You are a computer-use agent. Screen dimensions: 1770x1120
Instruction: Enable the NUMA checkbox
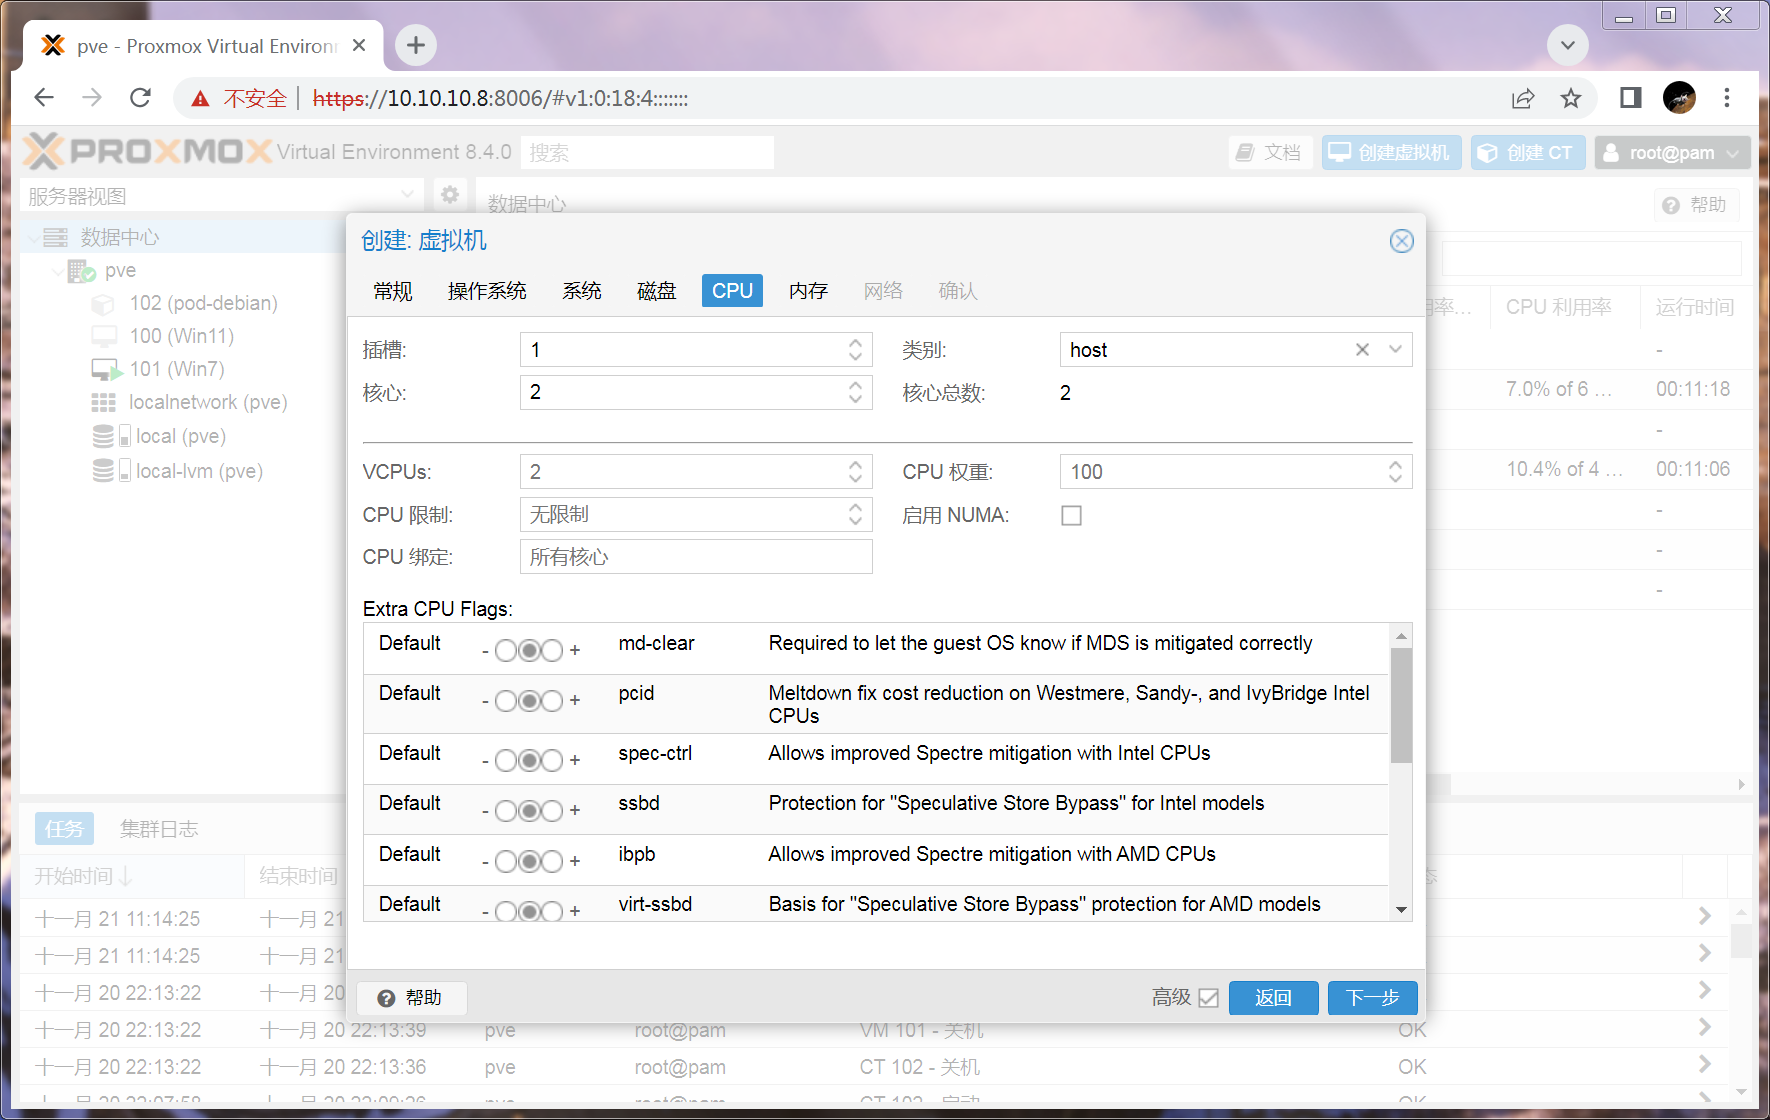(x=1071, y=516)
